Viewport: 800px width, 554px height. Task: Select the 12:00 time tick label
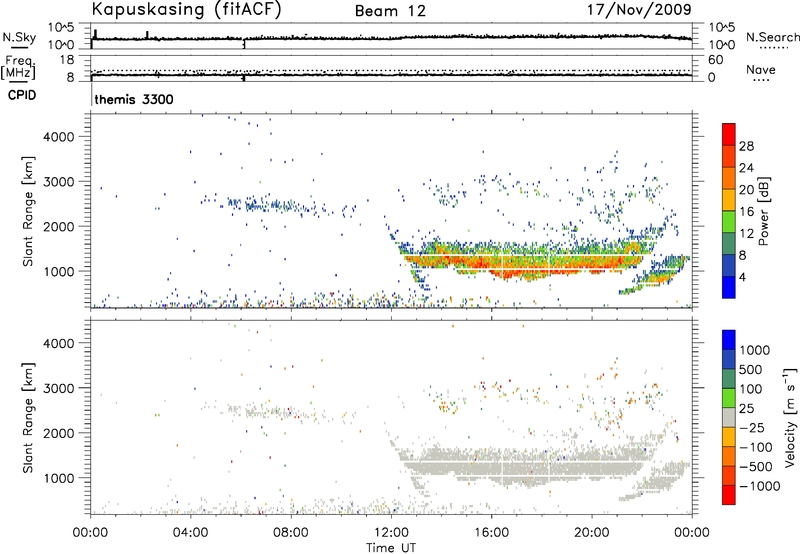(x=391, y=533)
